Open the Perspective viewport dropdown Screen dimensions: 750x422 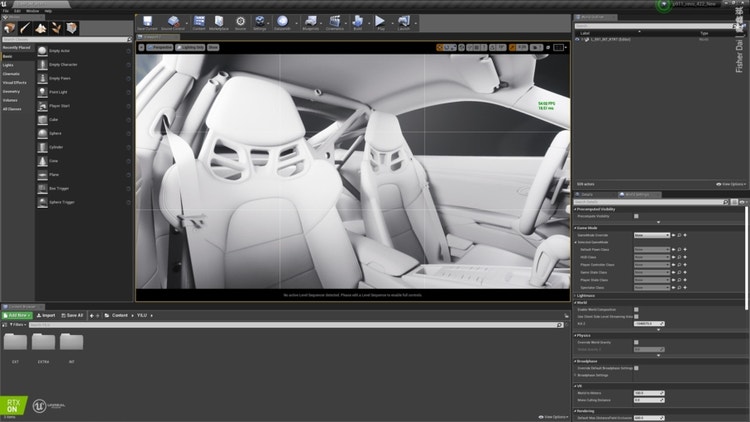click(x=159, y=47)
